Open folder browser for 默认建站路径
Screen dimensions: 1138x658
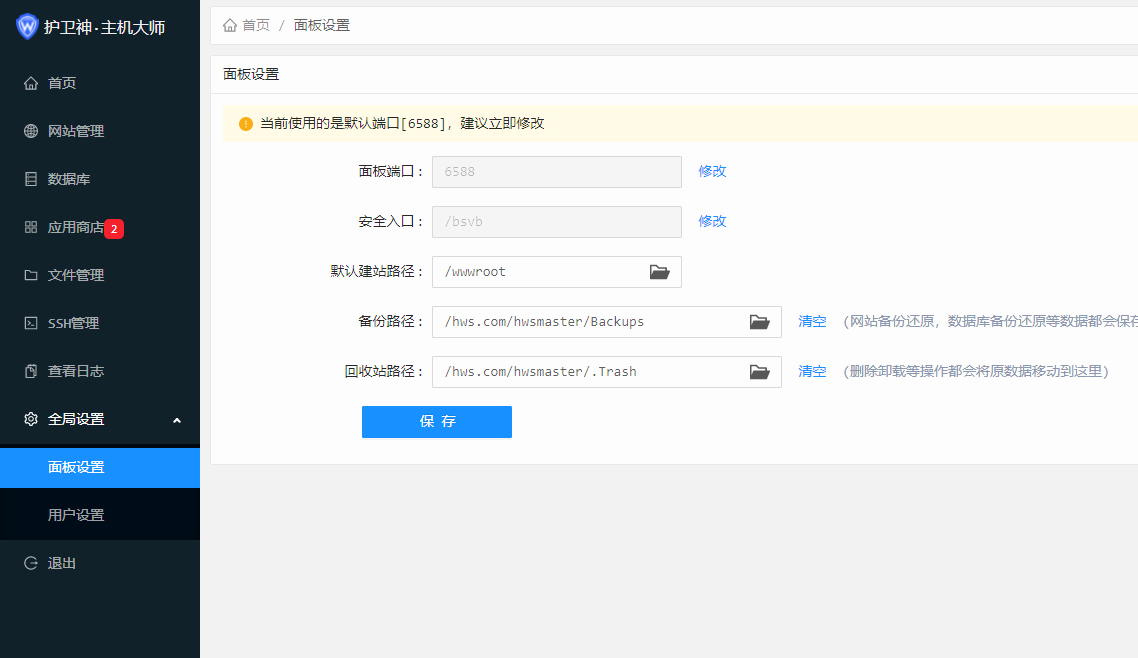[x=659, y=272]
